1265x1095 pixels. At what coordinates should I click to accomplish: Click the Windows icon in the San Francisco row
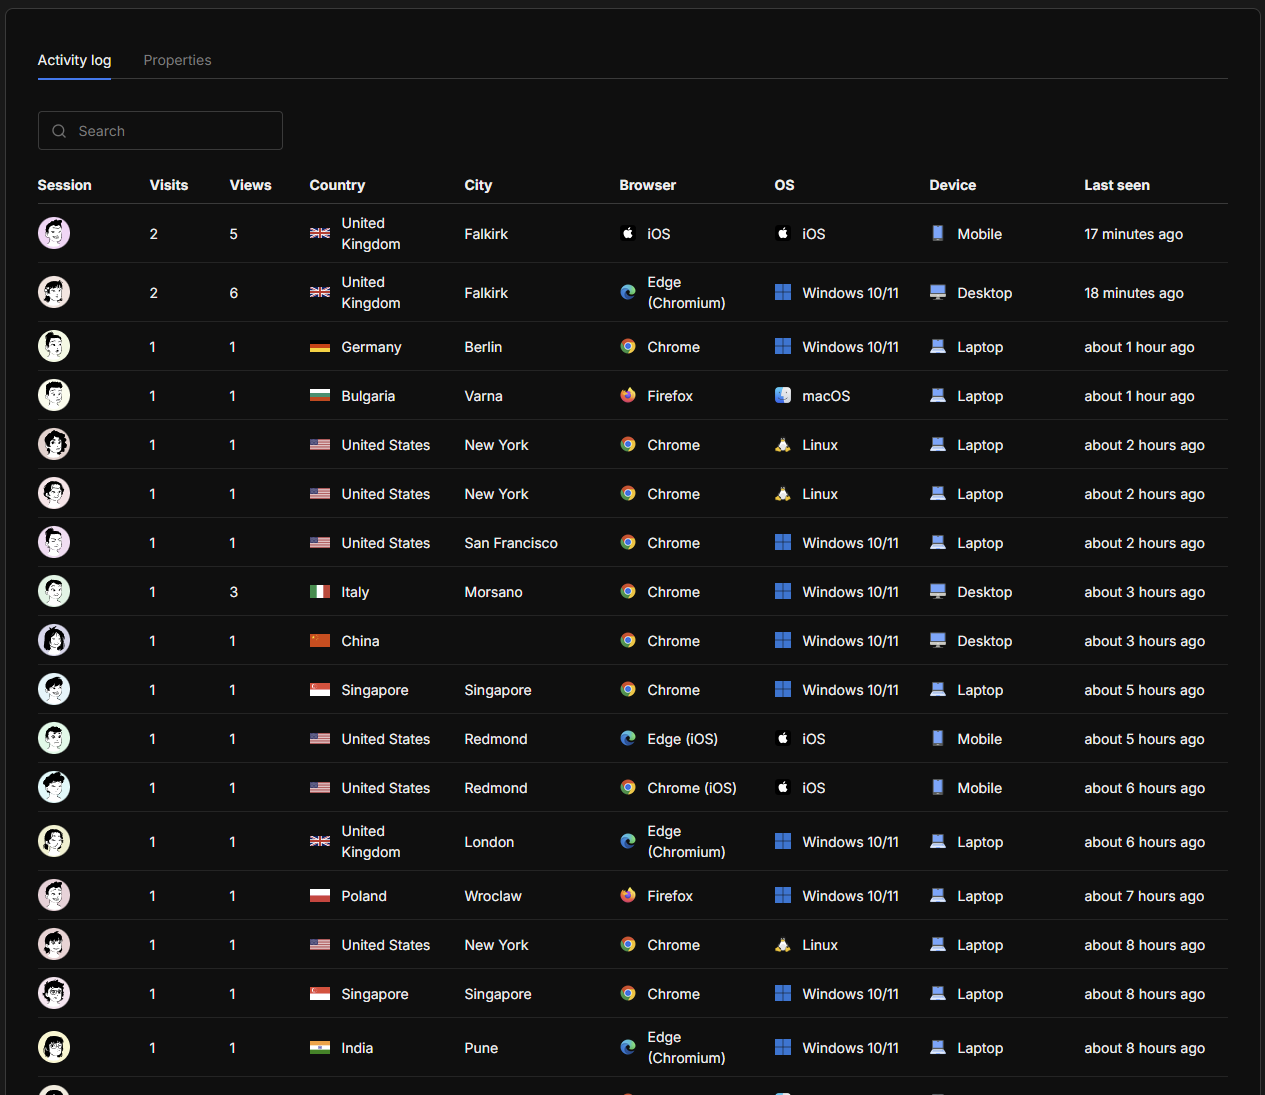pyautogui.click(x=783, y=542)
